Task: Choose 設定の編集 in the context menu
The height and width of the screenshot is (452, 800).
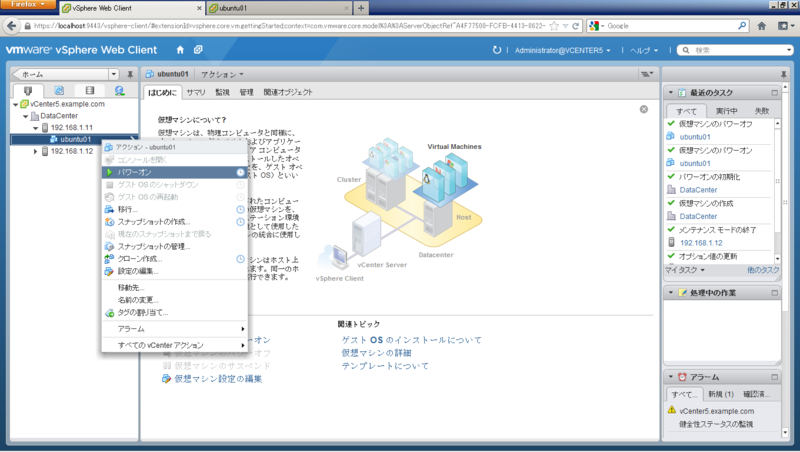Action: tap(175, 271)
